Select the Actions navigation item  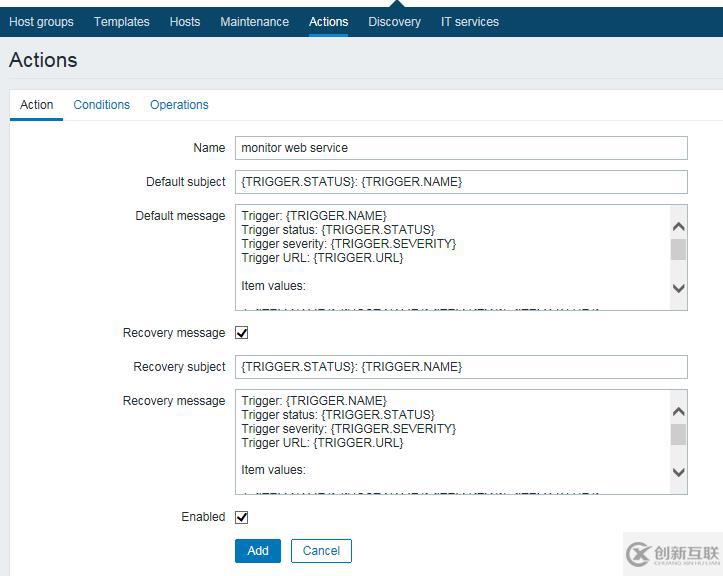tap(328, 22)
